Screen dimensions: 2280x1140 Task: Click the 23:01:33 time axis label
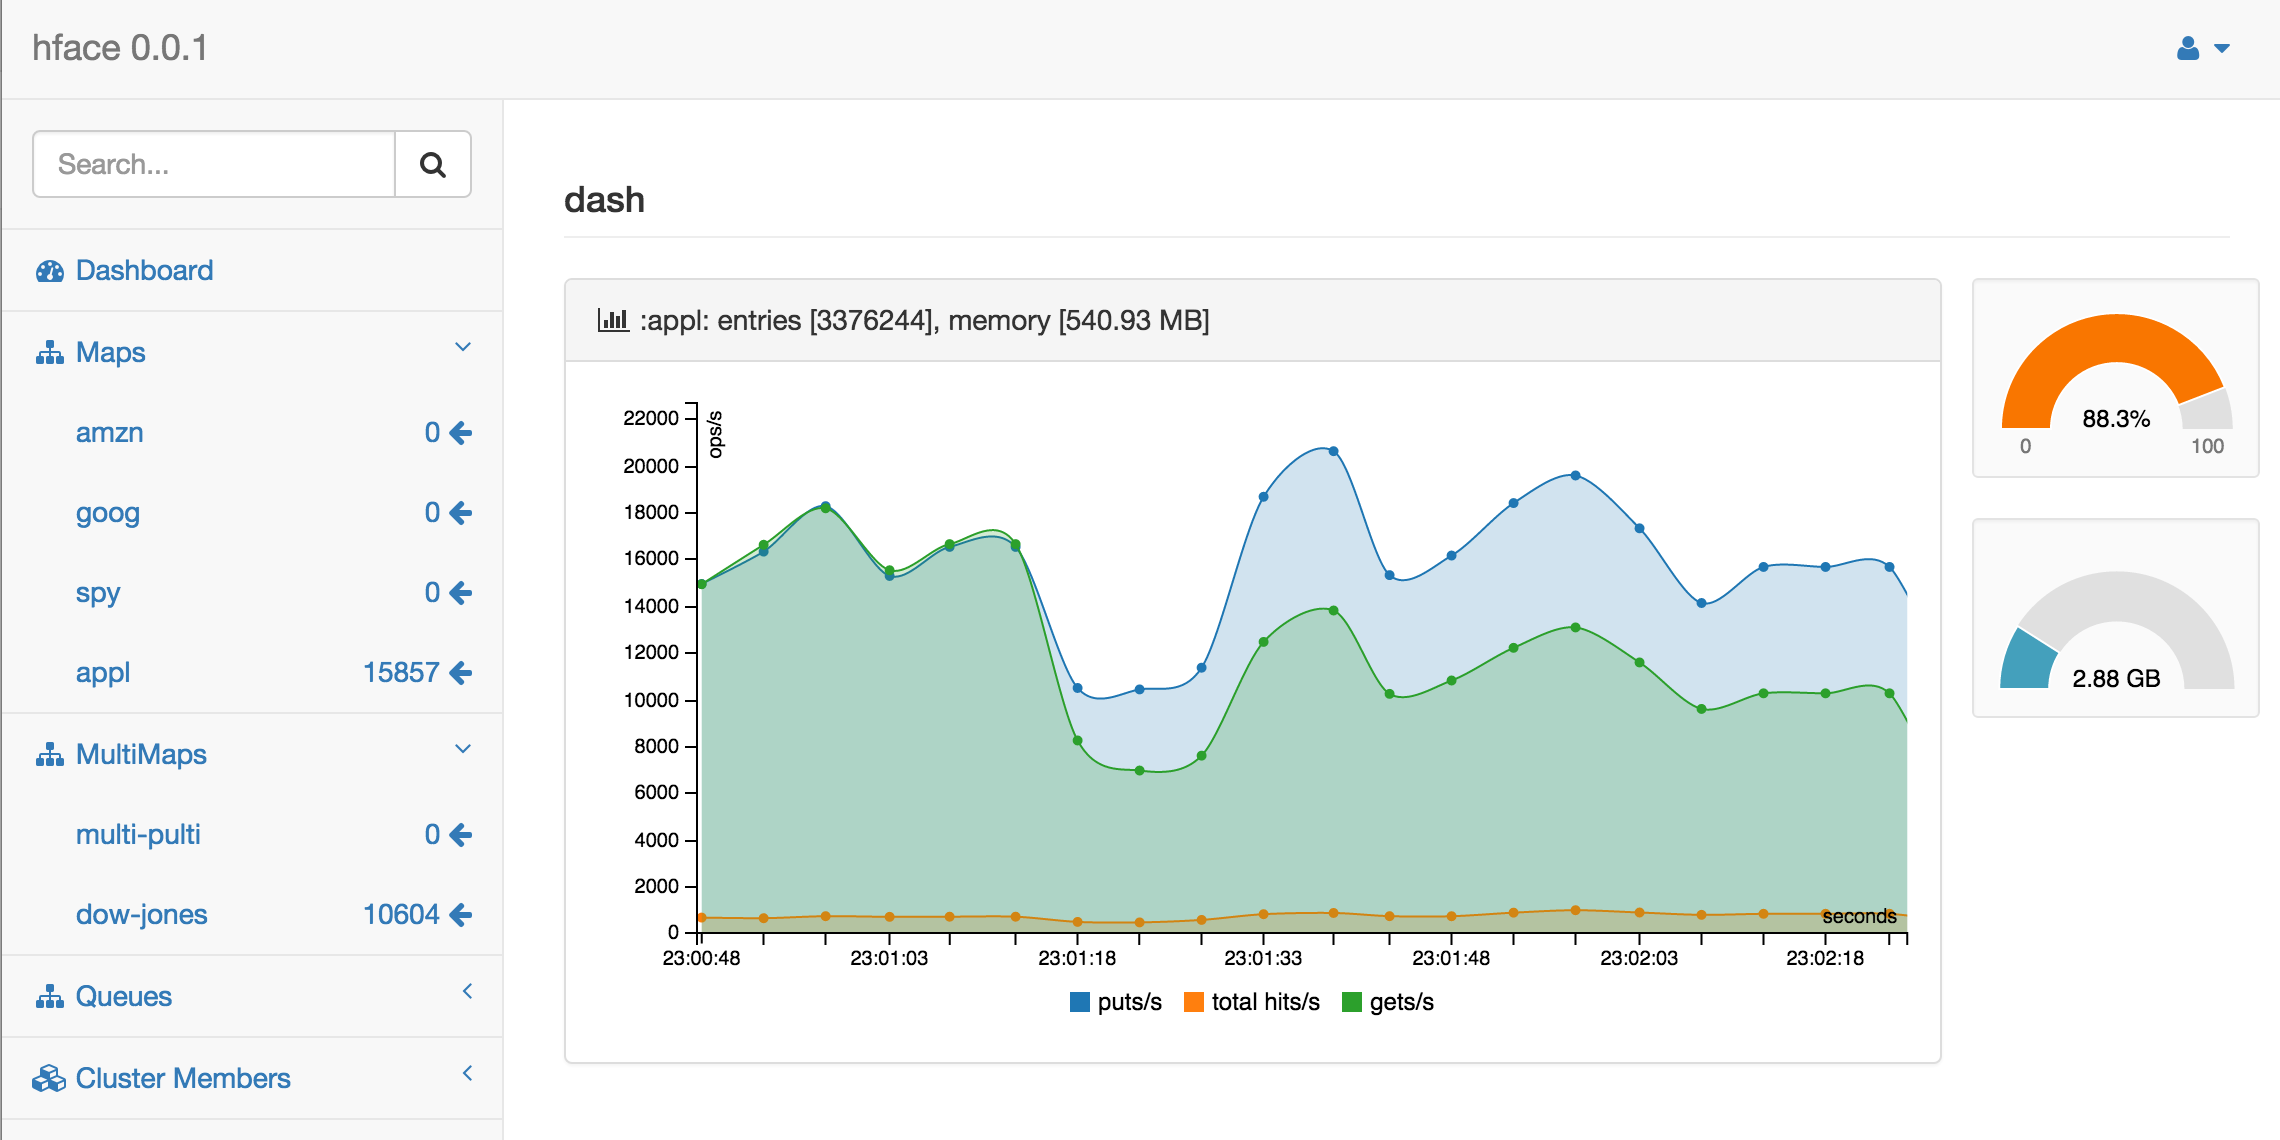1263,958
